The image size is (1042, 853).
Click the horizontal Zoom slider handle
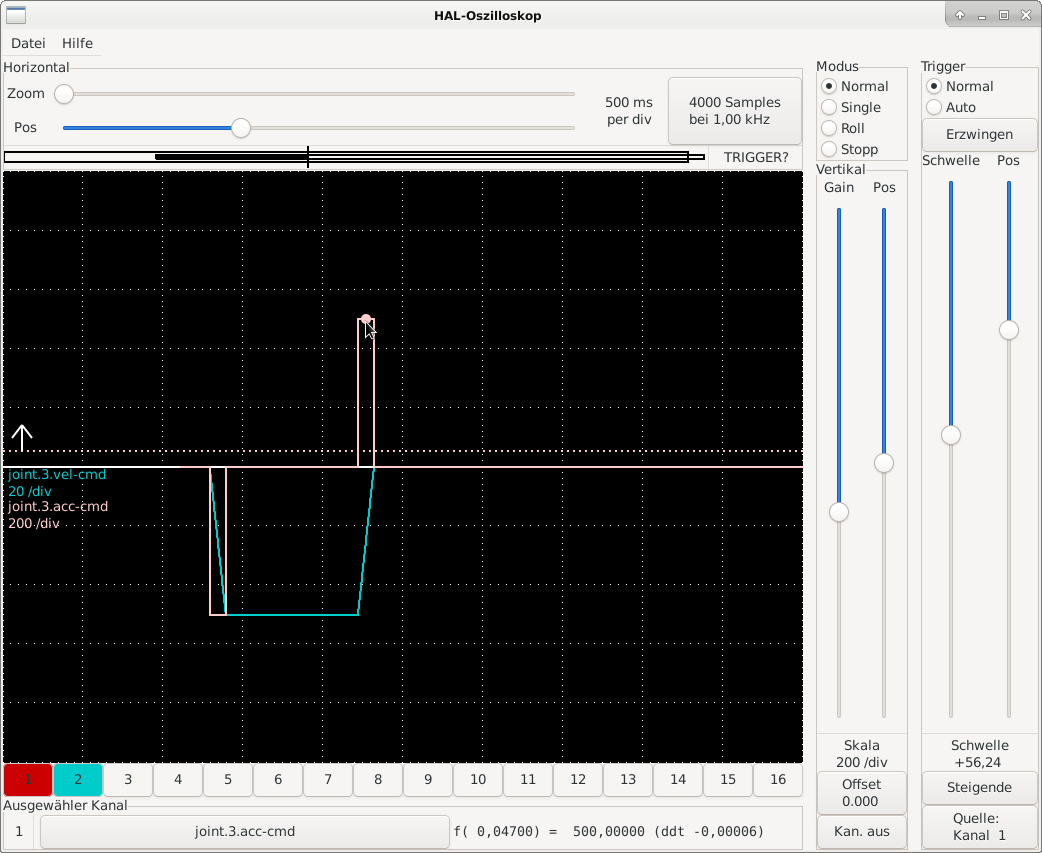(64, 94)
